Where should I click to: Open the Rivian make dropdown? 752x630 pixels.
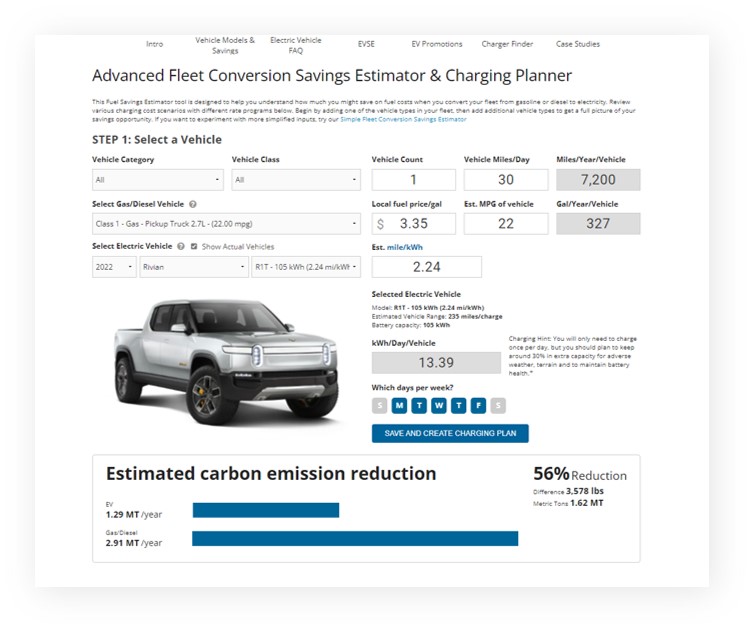tap(194, 267)
